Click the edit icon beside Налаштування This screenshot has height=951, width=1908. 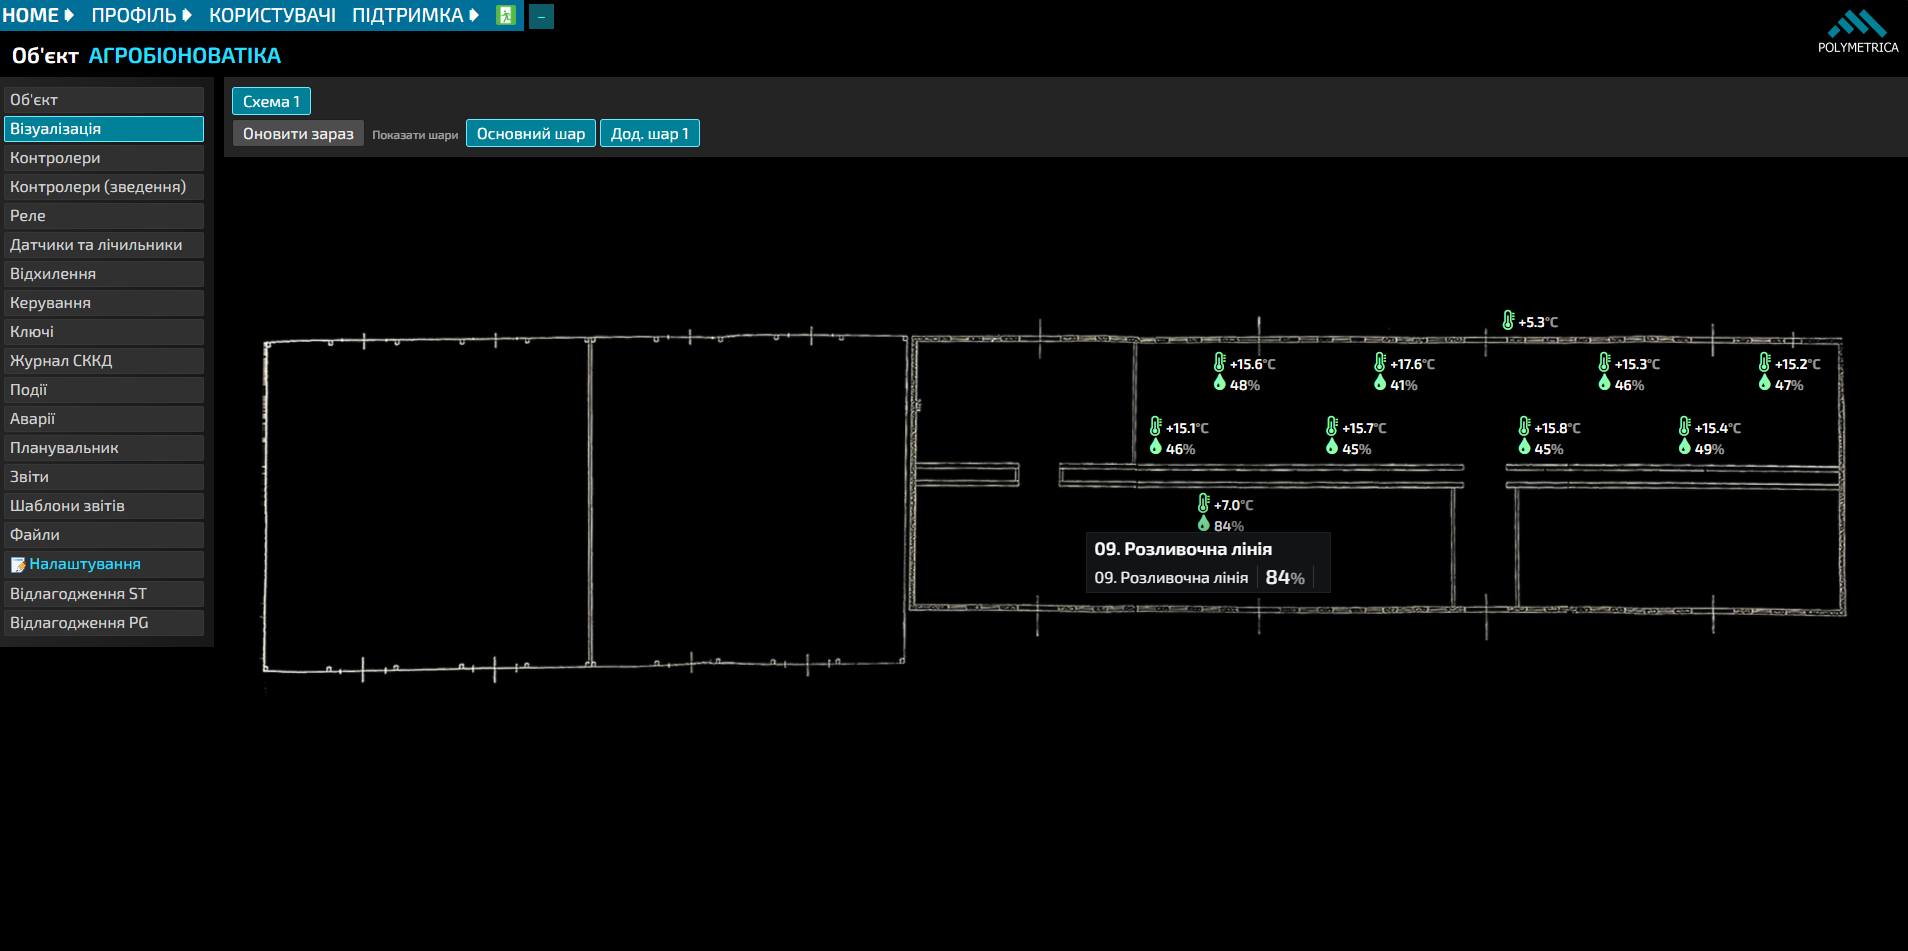click(x=18, y=565)
